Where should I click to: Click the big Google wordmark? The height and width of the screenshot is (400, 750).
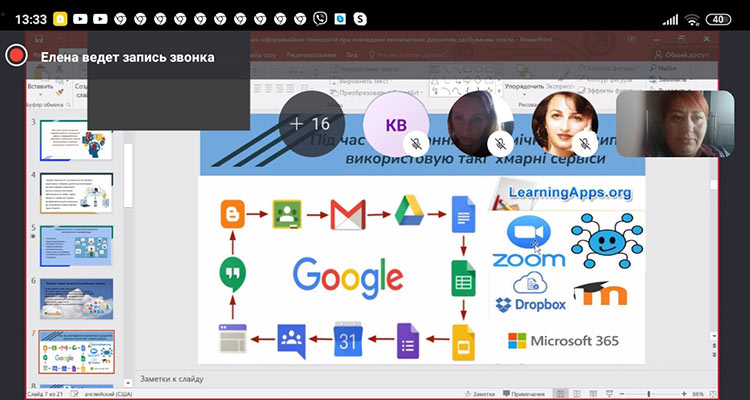coord(348,278)
